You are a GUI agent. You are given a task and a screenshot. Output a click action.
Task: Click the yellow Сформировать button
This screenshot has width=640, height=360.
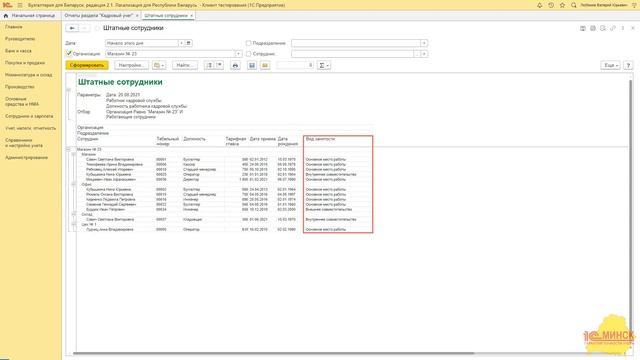(x=87, y=65)
